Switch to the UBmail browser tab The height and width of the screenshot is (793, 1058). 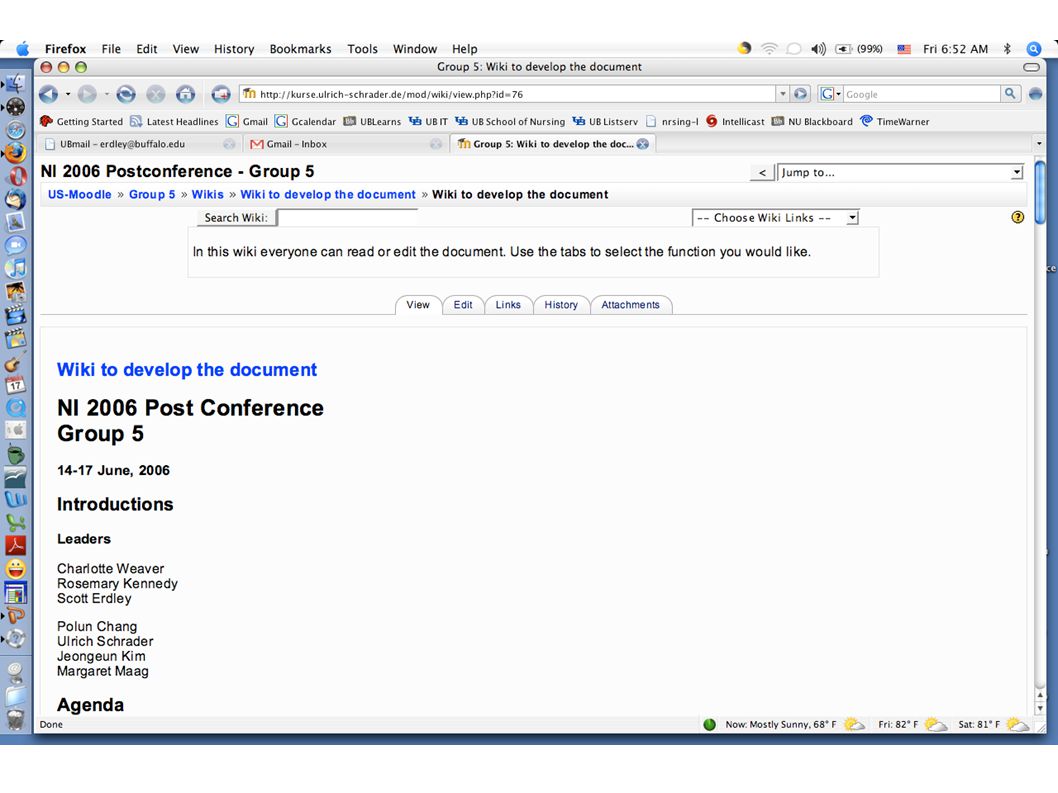[x=138, y=144]
